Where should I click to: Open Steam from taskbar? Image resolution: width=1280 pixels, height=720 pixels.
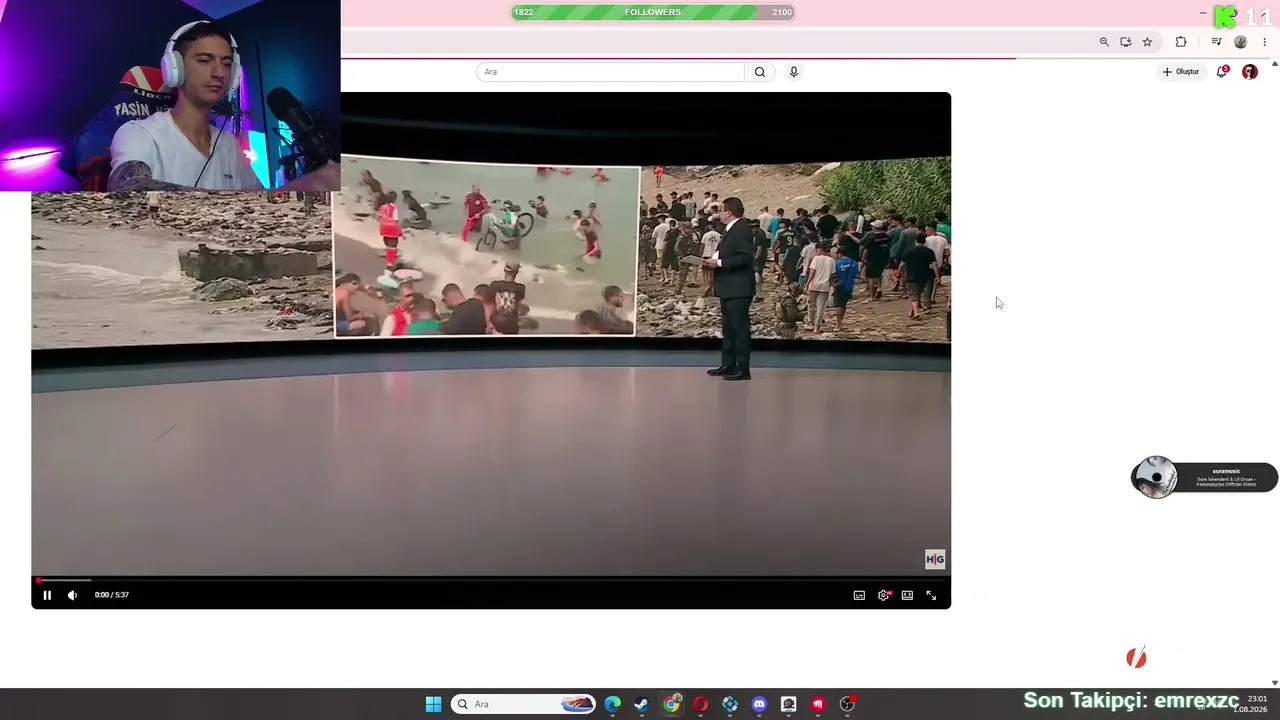click(x=641, y=704)
